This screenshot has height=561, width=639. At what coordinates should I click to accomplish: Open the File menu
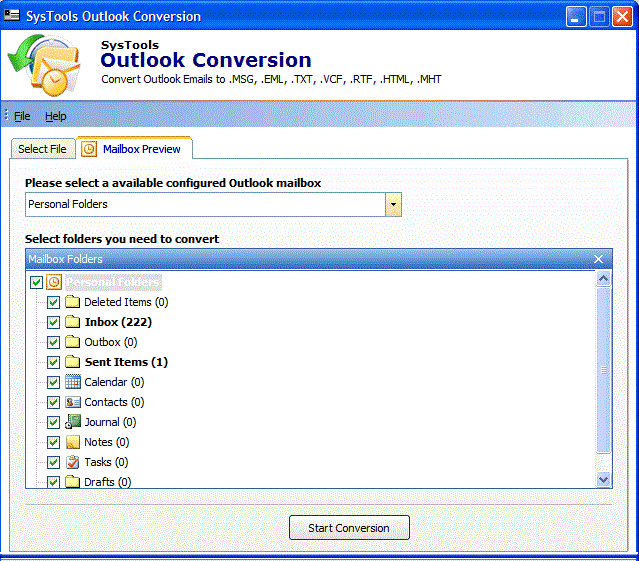[x=22, y=116]
